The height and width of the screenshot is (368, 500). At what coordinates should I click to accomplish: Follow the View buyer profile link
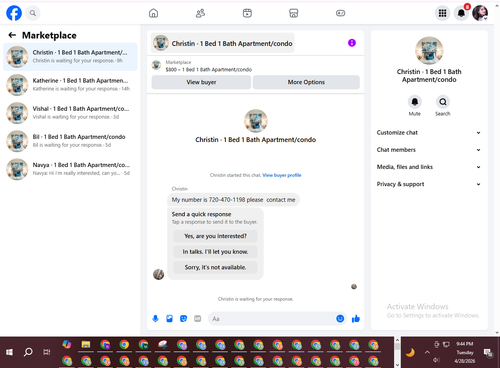(x=282, y=175)
